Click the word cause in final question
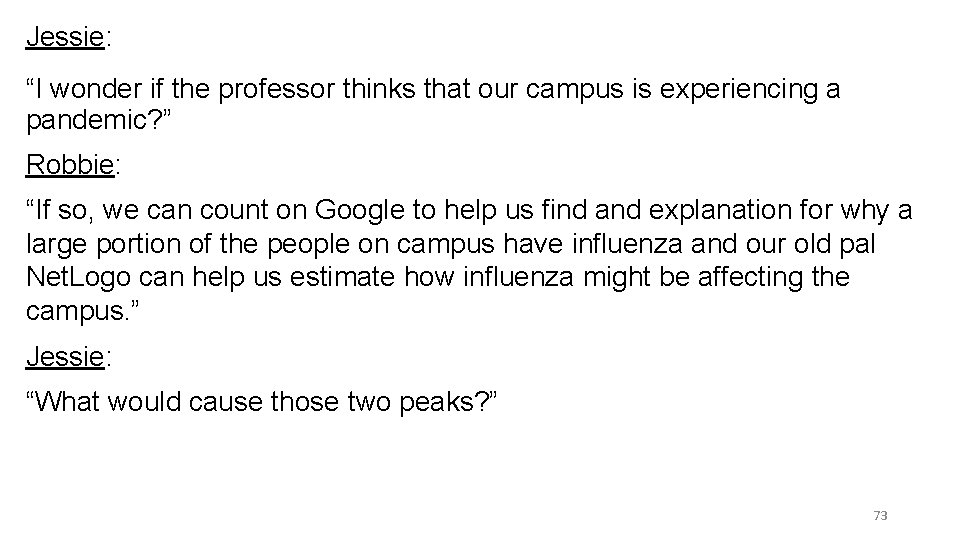This screenshot has width=960, height=540. click(x=211, y=401)
